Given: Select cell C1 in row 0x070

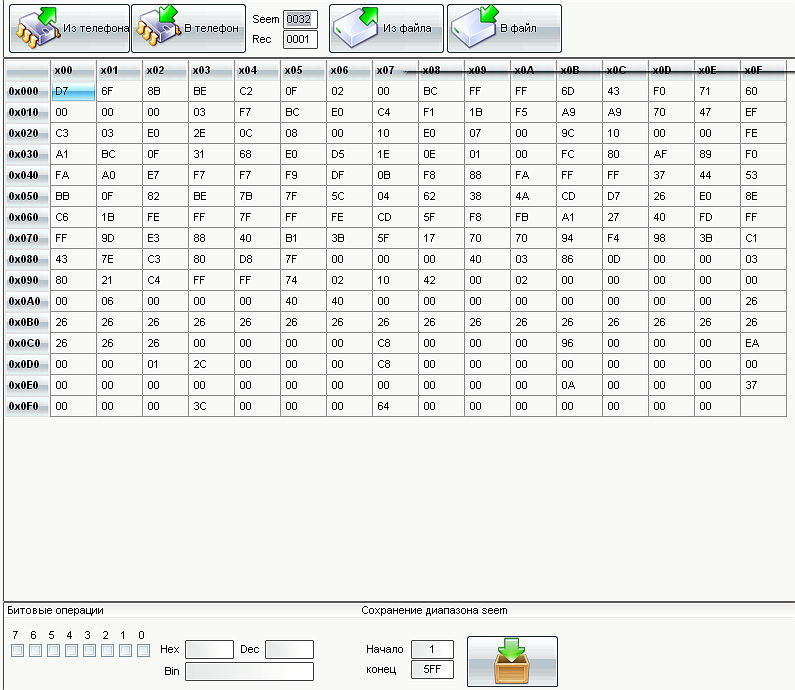Looking at the screenshot, I should [x=763, y=238].
